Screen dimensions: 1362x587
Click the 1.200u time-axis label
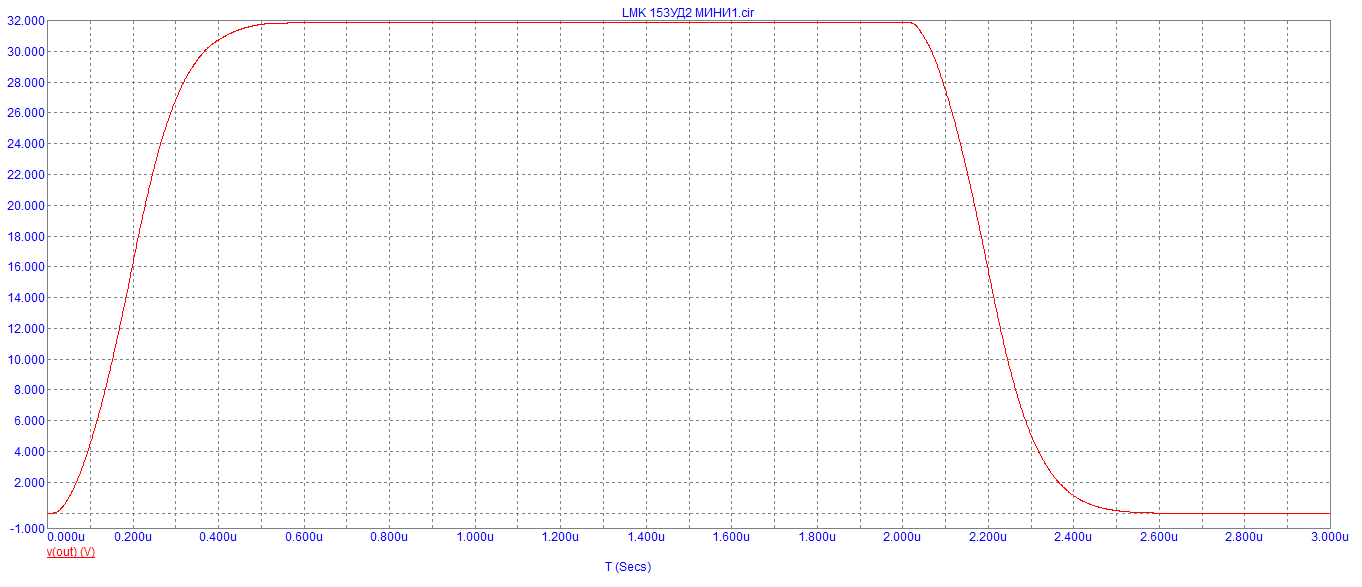click(x=560, y=538)
